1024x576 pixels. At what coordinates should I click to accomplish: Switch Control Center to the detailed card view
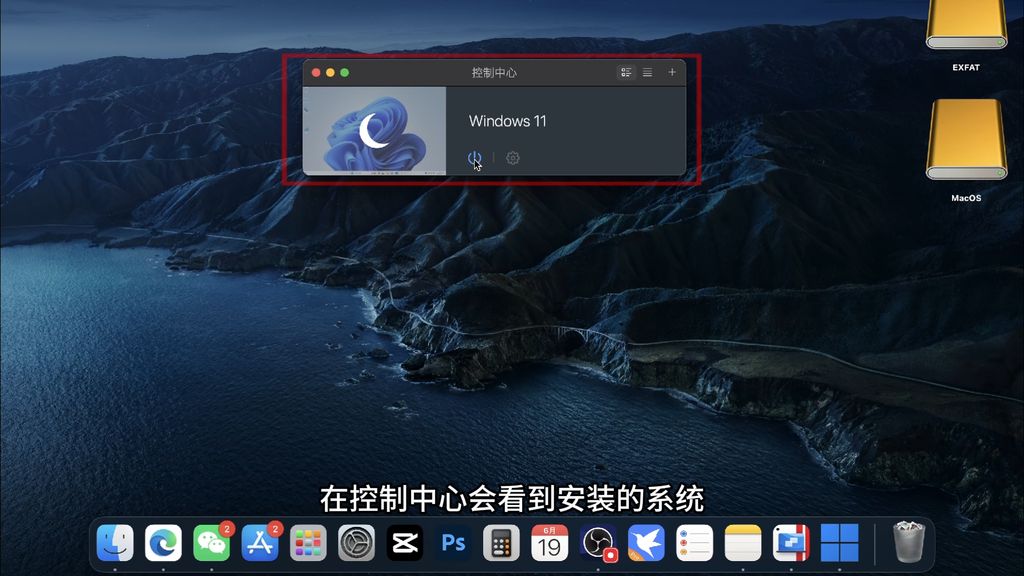click(626, 72)
